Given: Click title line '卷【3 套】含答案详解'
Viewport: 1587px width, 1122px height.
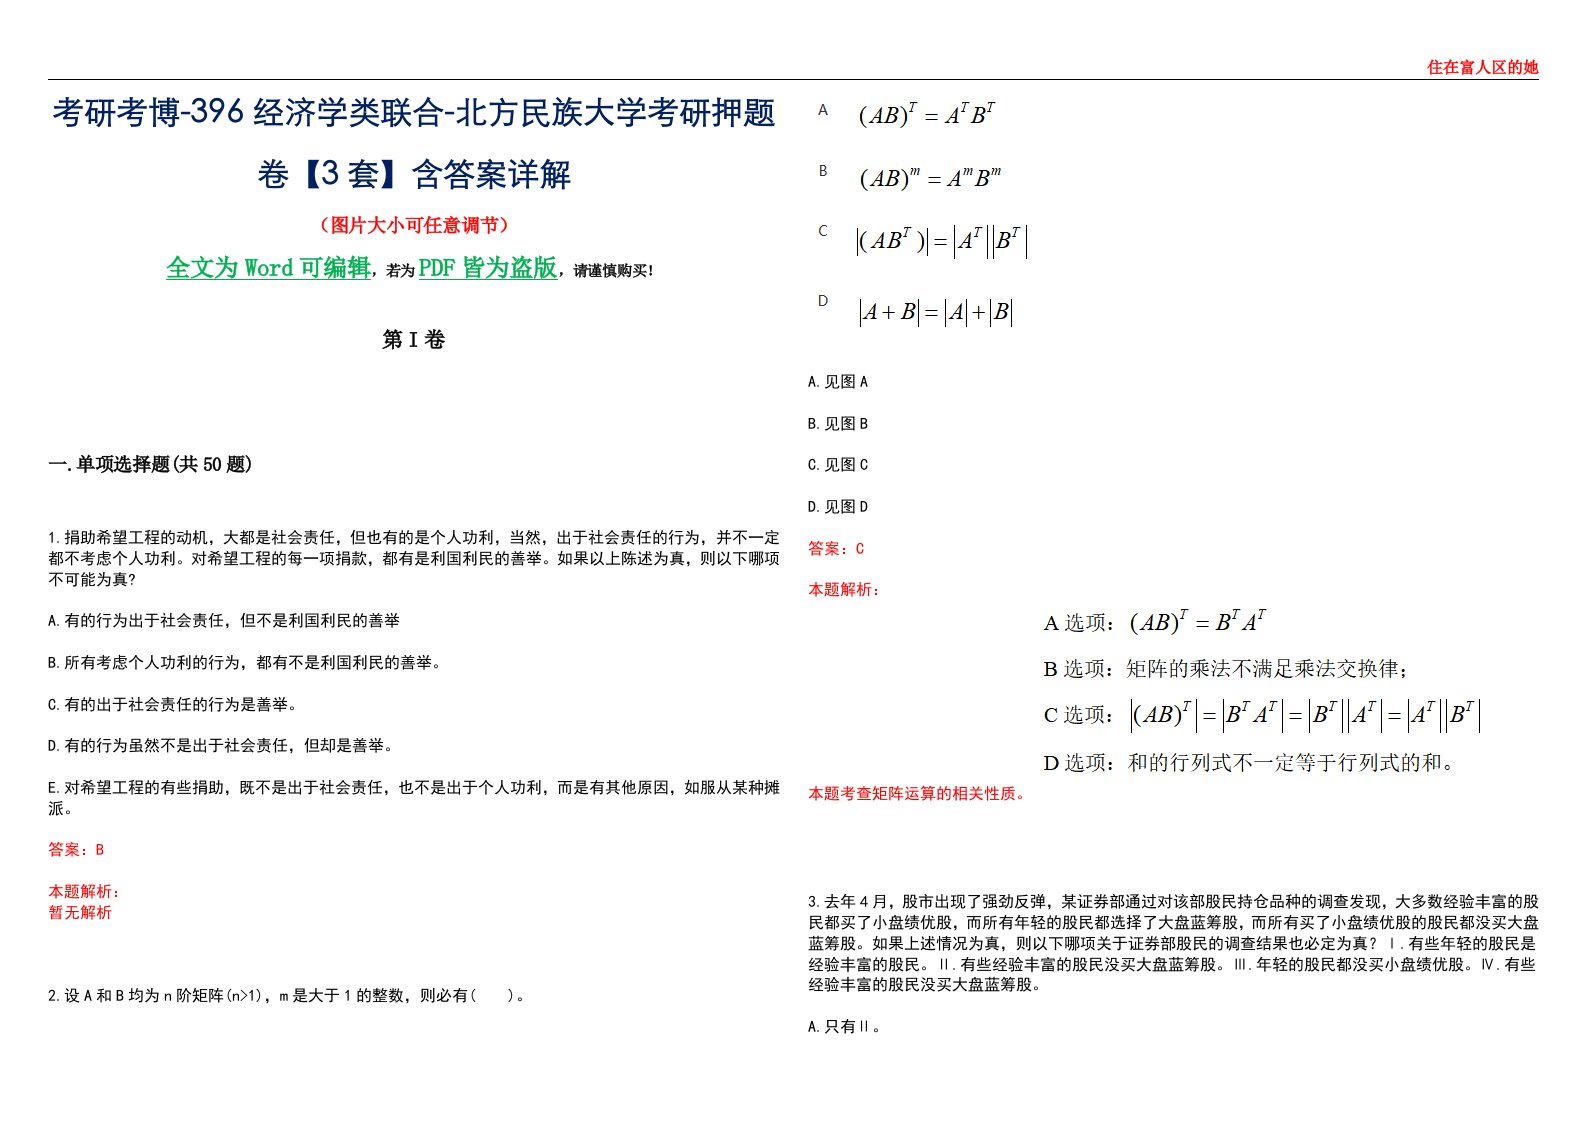Looking at the screenshot, I should pyautogui.click(x=414, y=175).
